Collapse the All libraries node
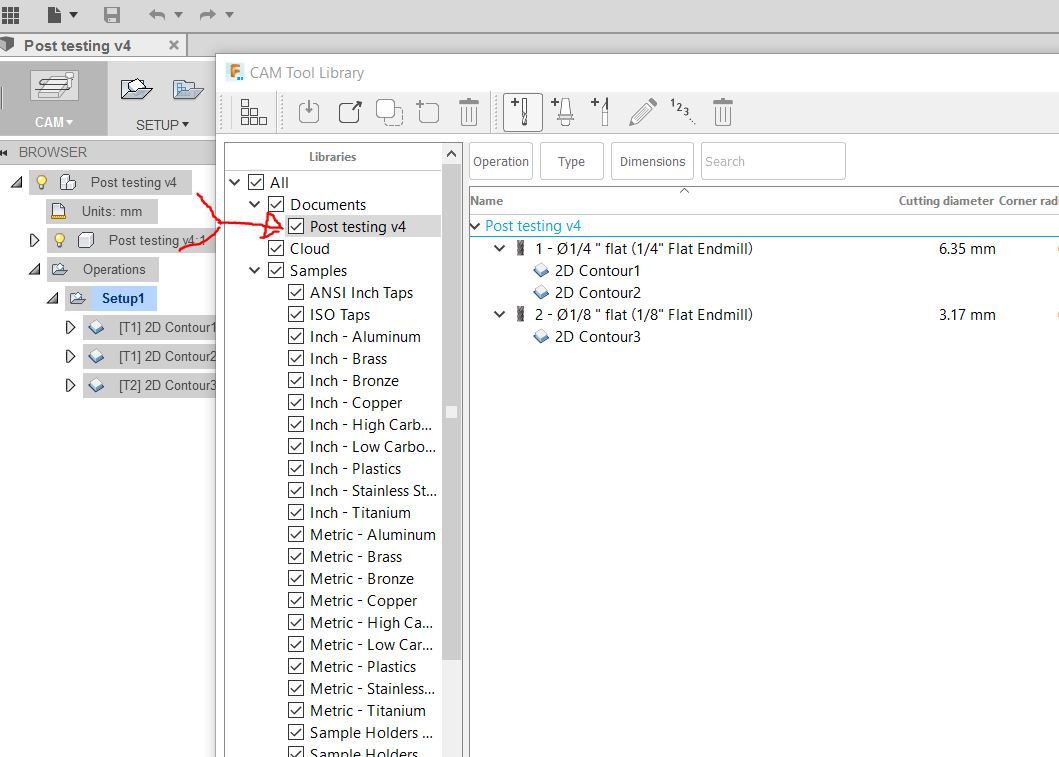The image size is (1059, 757). (x=234, y=182)
